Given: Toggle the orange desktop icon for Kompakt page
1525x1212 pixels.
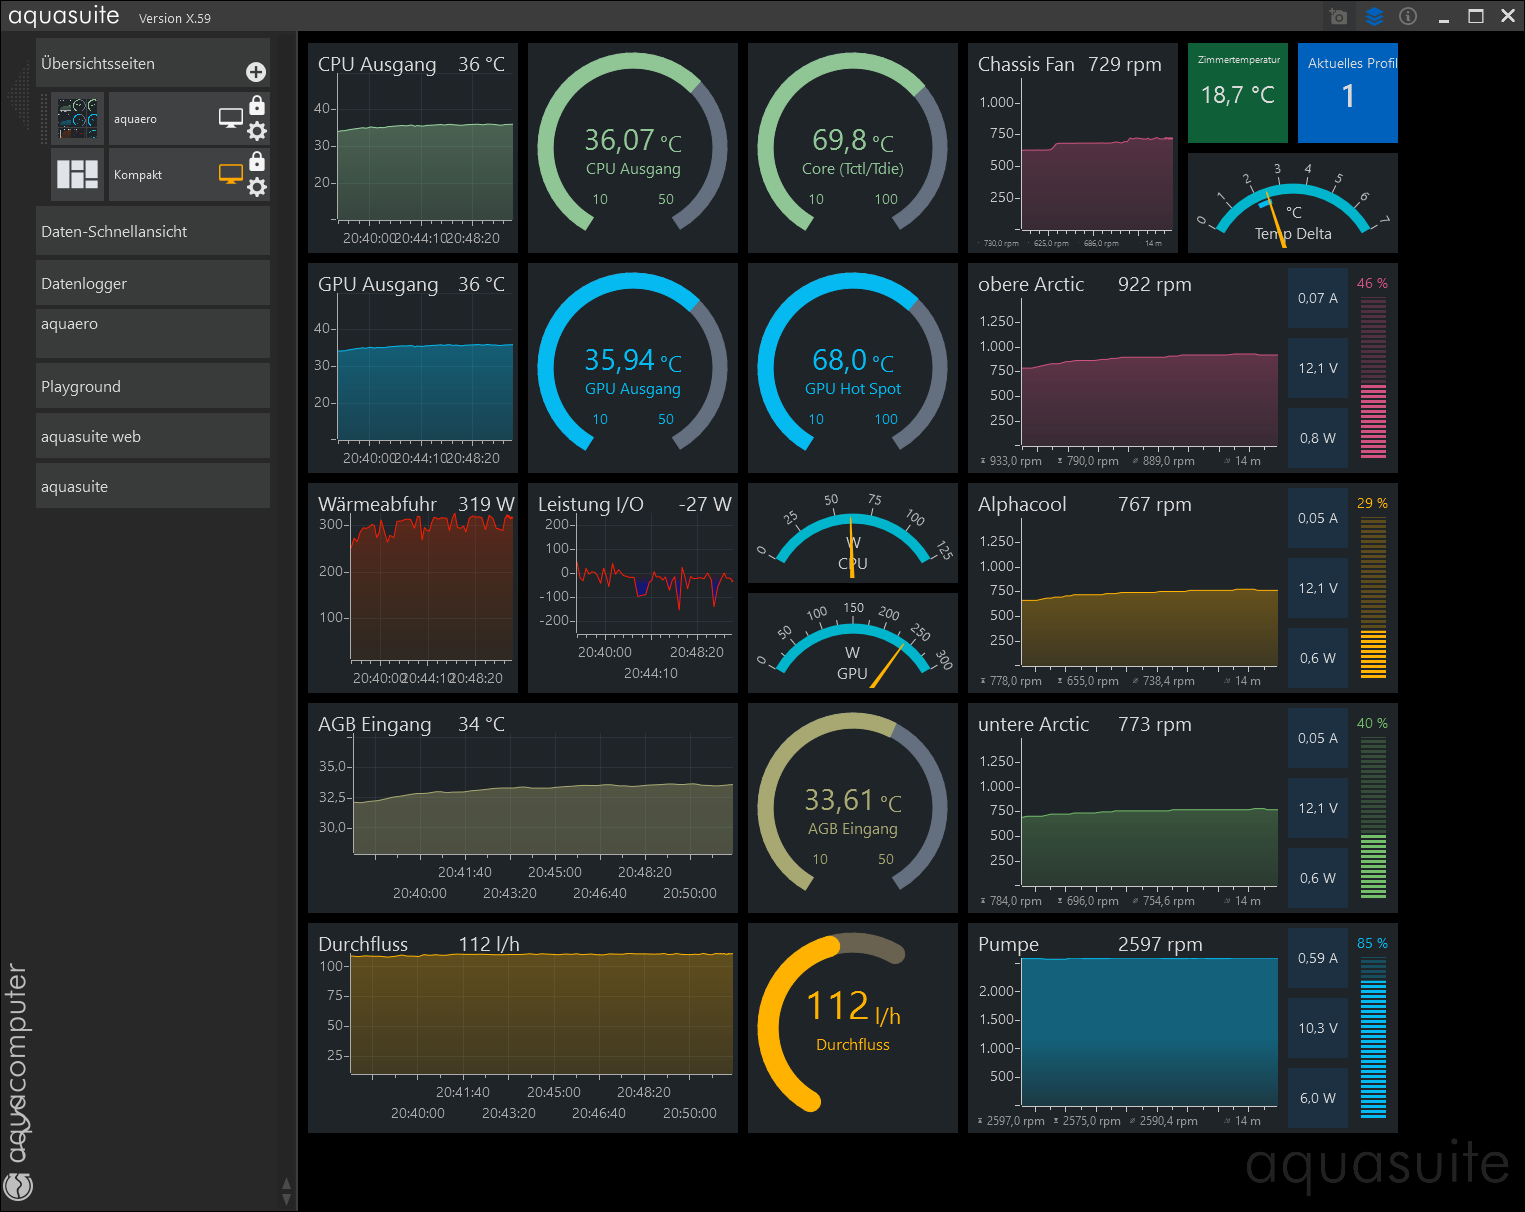Looking at the screenshot, I should click(x=231, y=174).
